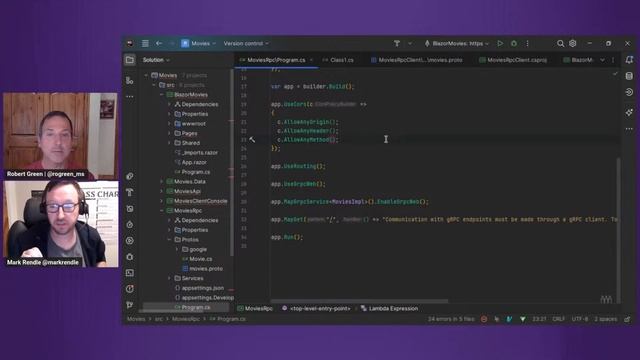Switch to the Class1.cs tab
The width and height of the screenshot is (640, 360).
coord(338,60)
